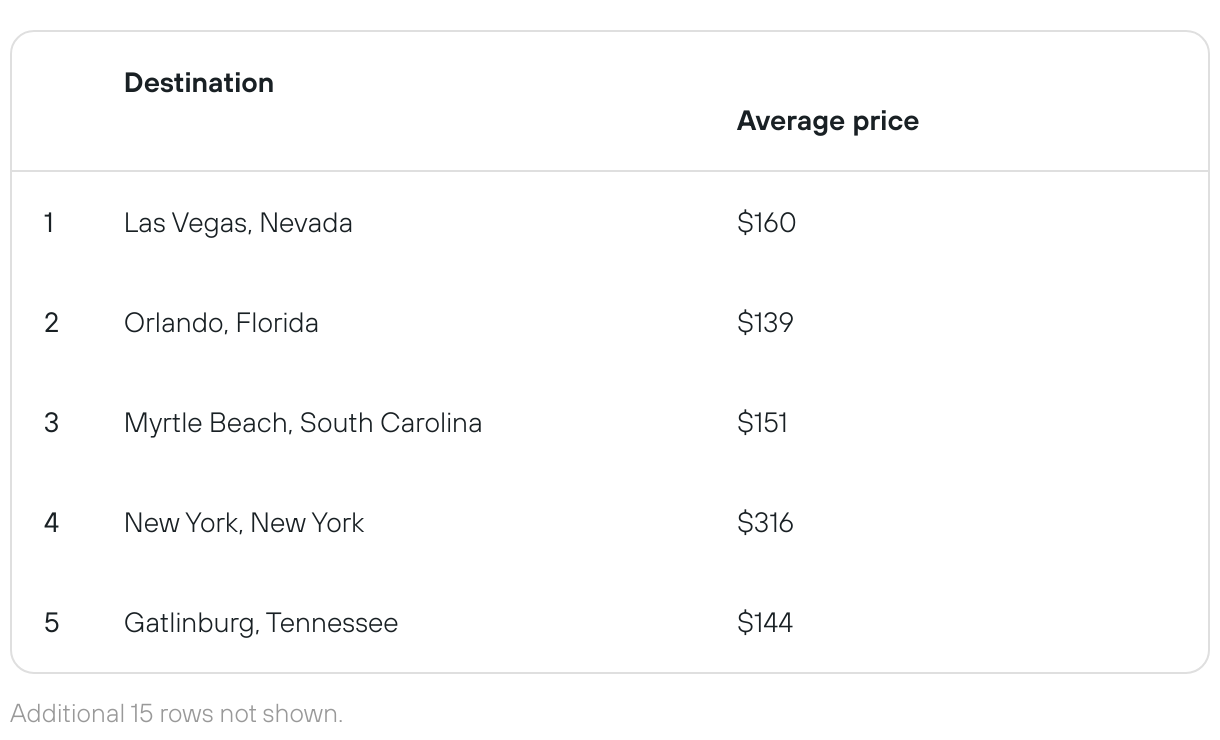Click the $160 average price value

(766, 222)
